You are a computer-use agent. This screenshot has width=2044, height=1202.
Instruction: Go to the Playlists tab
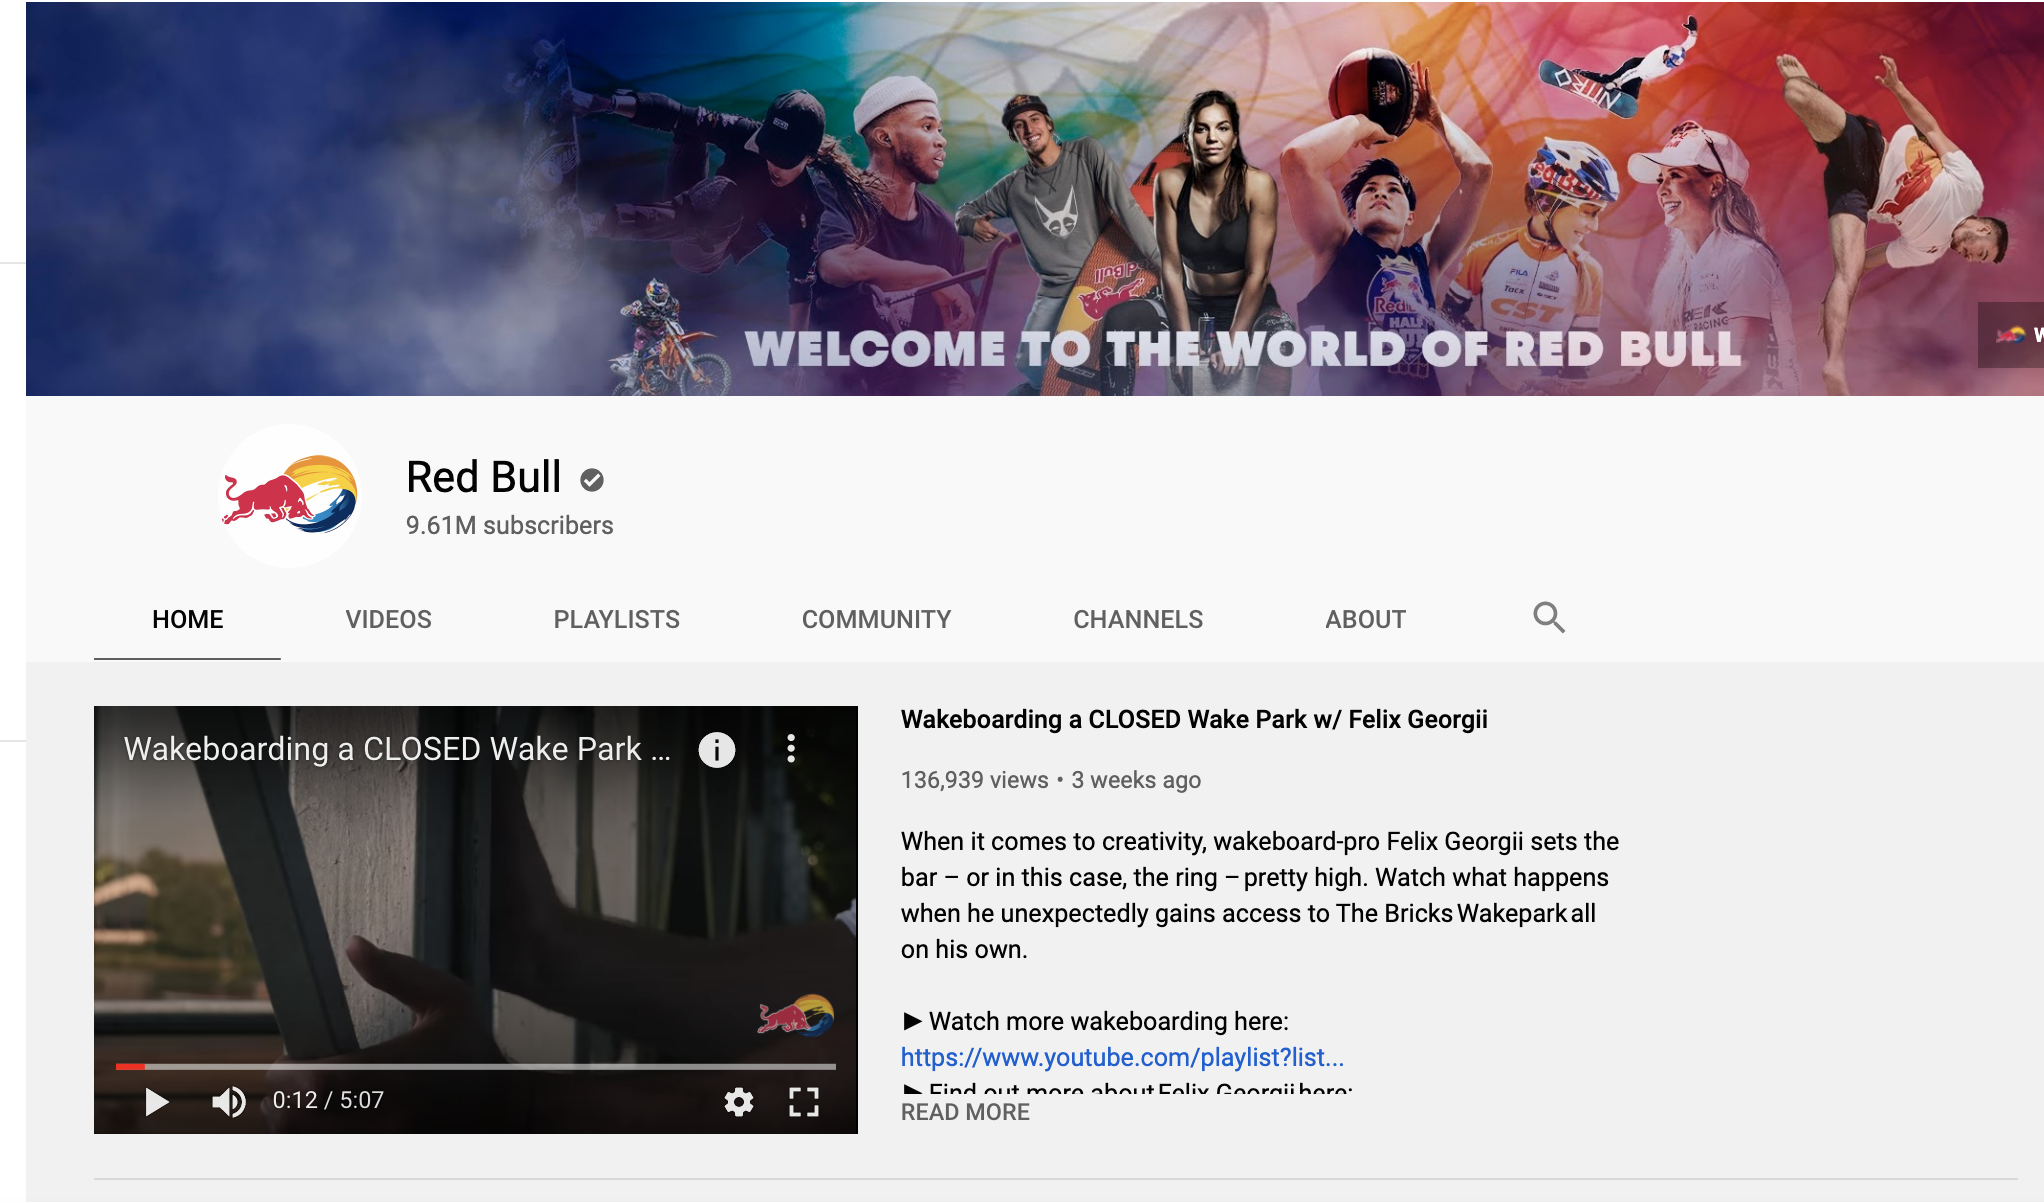click(616, 619)
